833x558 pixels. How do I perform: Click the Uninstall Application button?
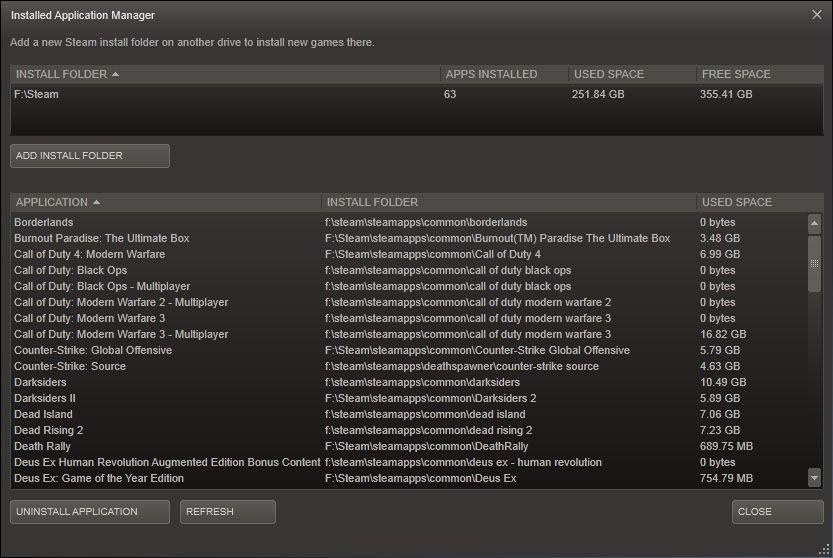pyautogui.click(x=90, y=512)
